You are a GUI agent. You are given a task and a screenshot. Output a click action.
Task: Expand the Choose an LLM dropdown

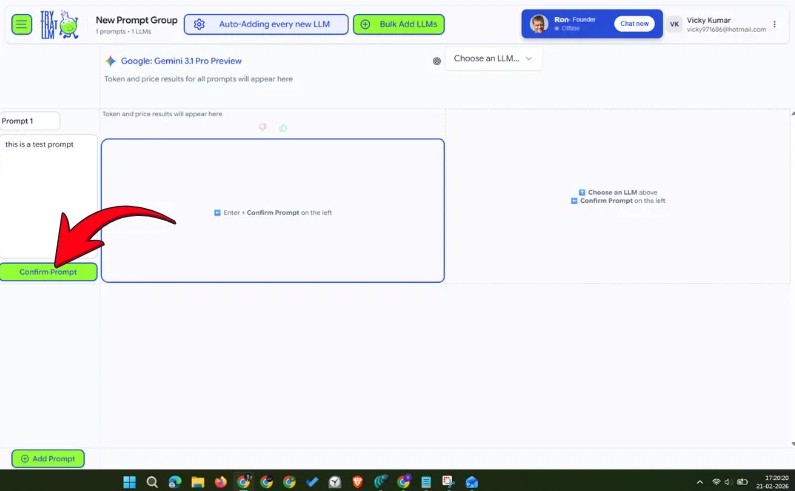(493, 59)
